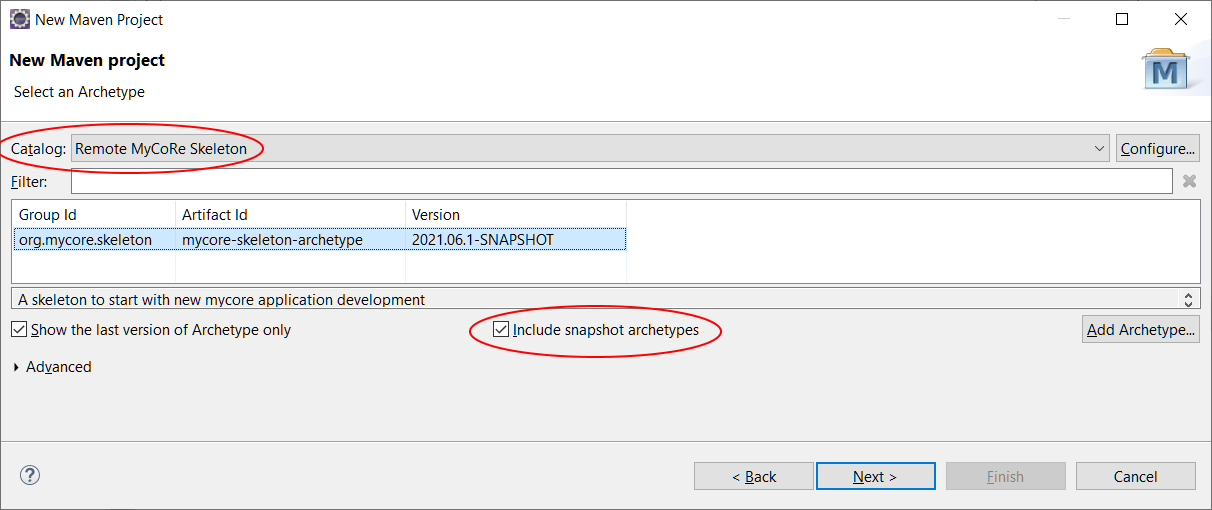
Task: Open the help question mark icon
Action: [x=30, y=475]
